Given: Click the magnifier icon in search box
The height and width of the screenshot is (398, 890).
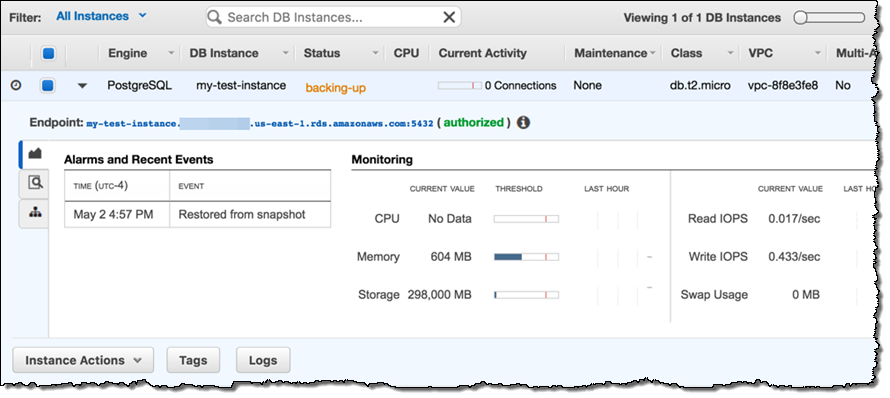Looking at the screenshot, I should coord(215,18).
